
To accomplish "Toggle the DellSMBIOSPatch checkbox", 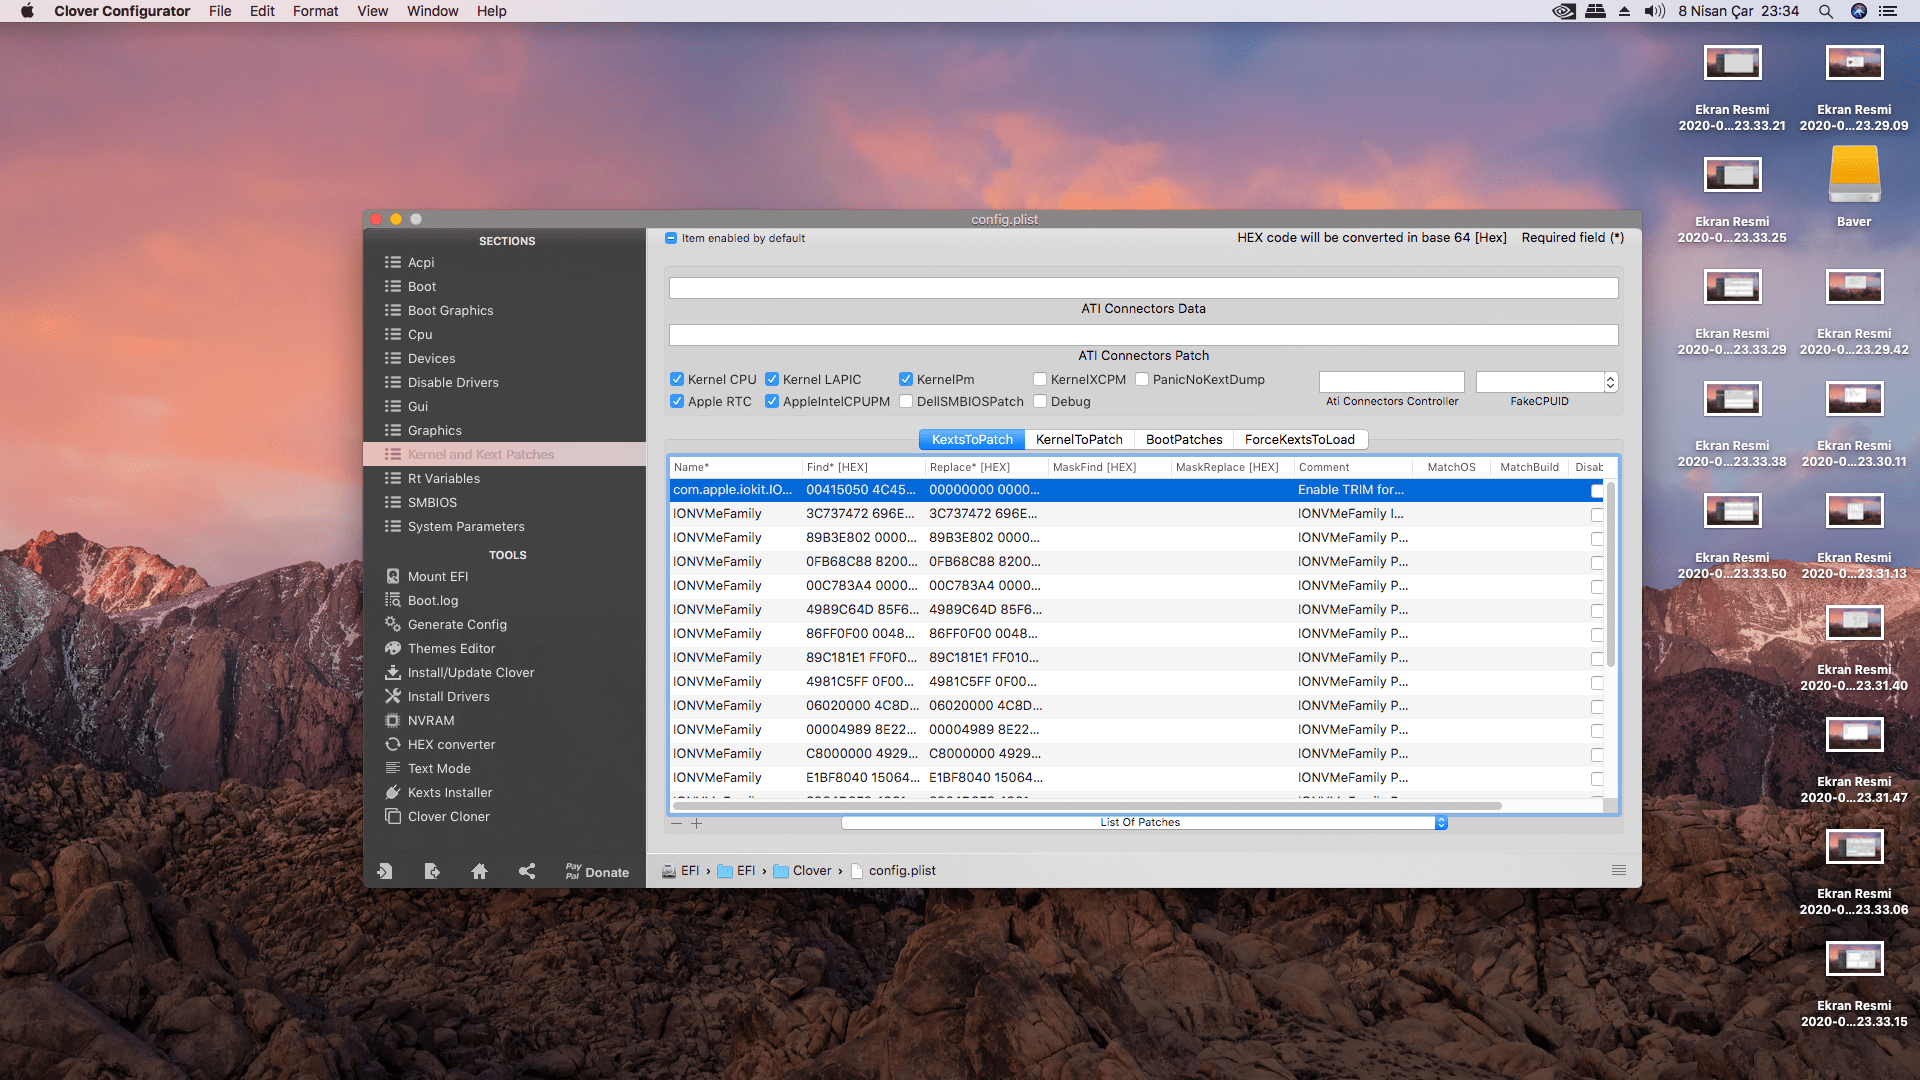I will [906, 402].
